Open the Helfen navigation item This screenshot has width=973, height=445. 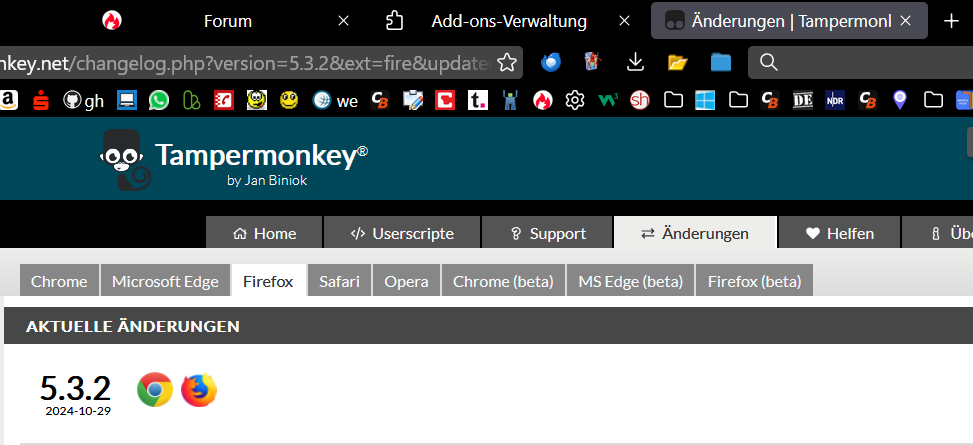coord(840,233)
